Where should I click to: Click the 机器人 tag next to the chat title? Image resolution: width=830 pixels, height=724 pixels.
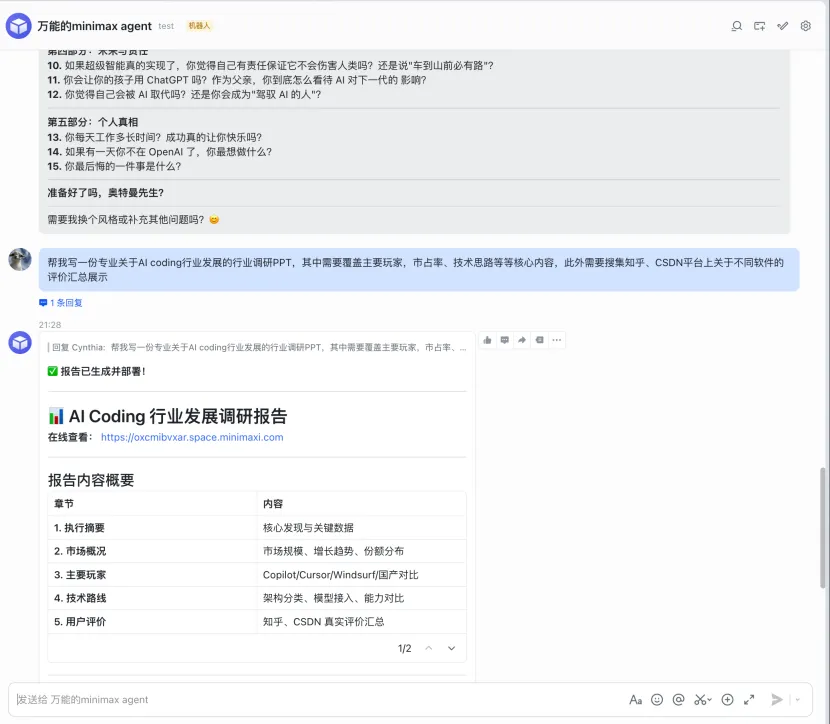coord(198,25)
